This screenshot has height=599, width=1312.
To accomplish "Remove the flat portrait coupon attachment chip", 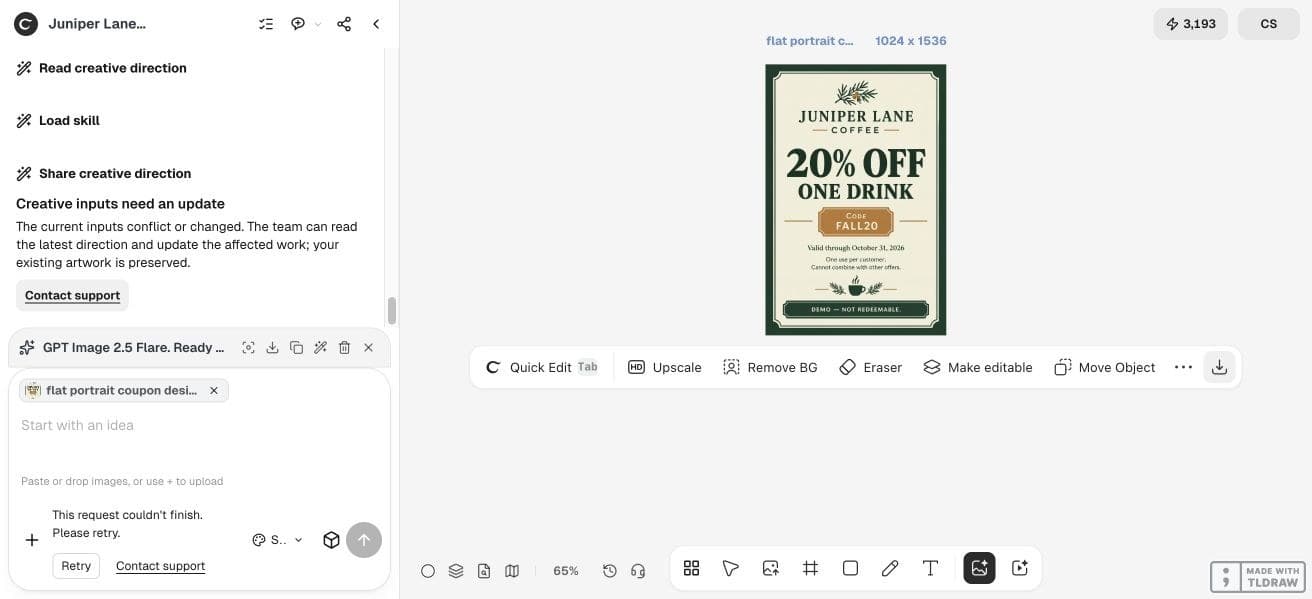I will 213,391.
